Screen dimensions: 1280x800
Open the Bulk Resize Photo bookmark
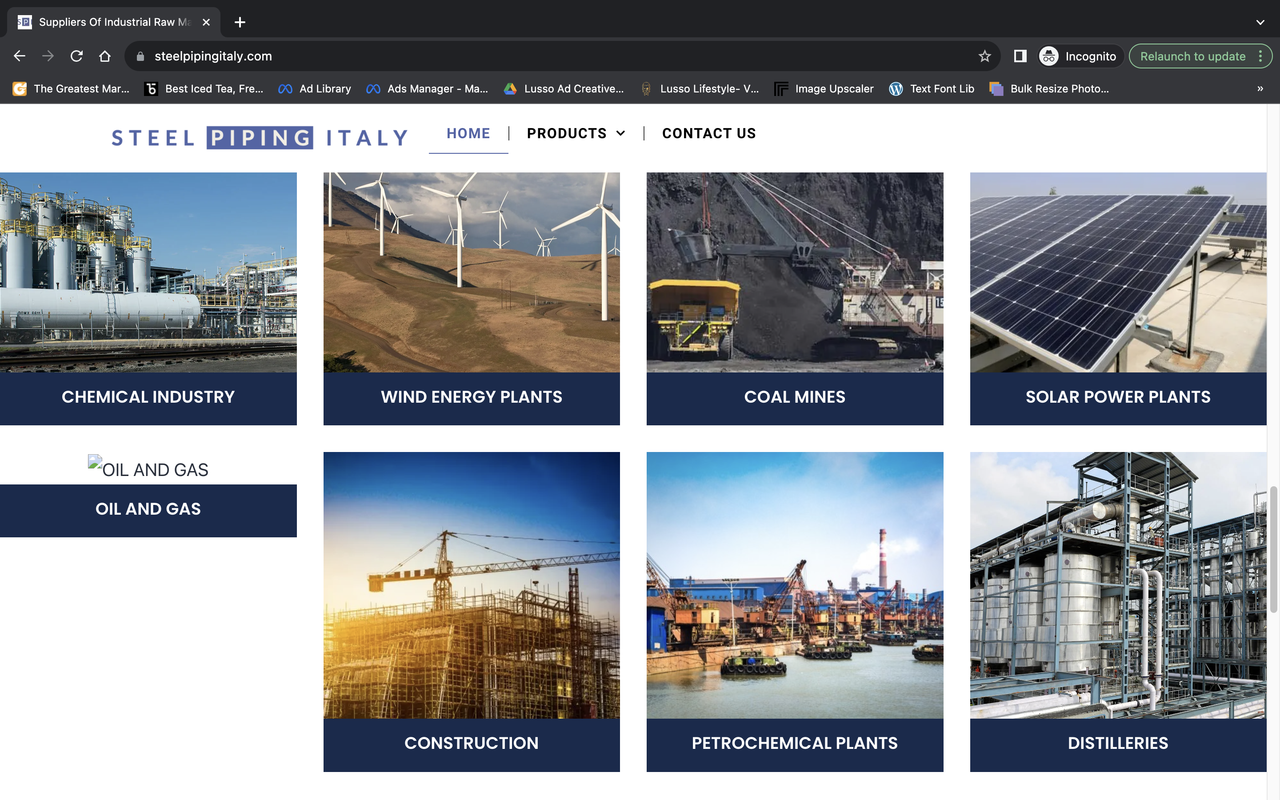click(x=1049, y=89)
